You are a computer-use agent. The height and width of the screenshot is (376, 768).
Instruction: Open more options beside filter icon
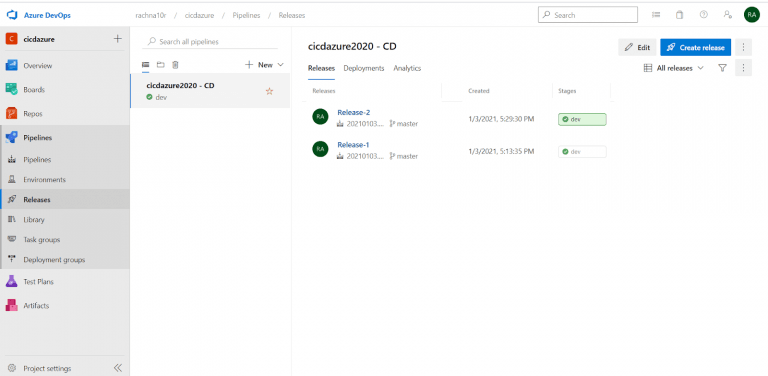coord(744,68)
